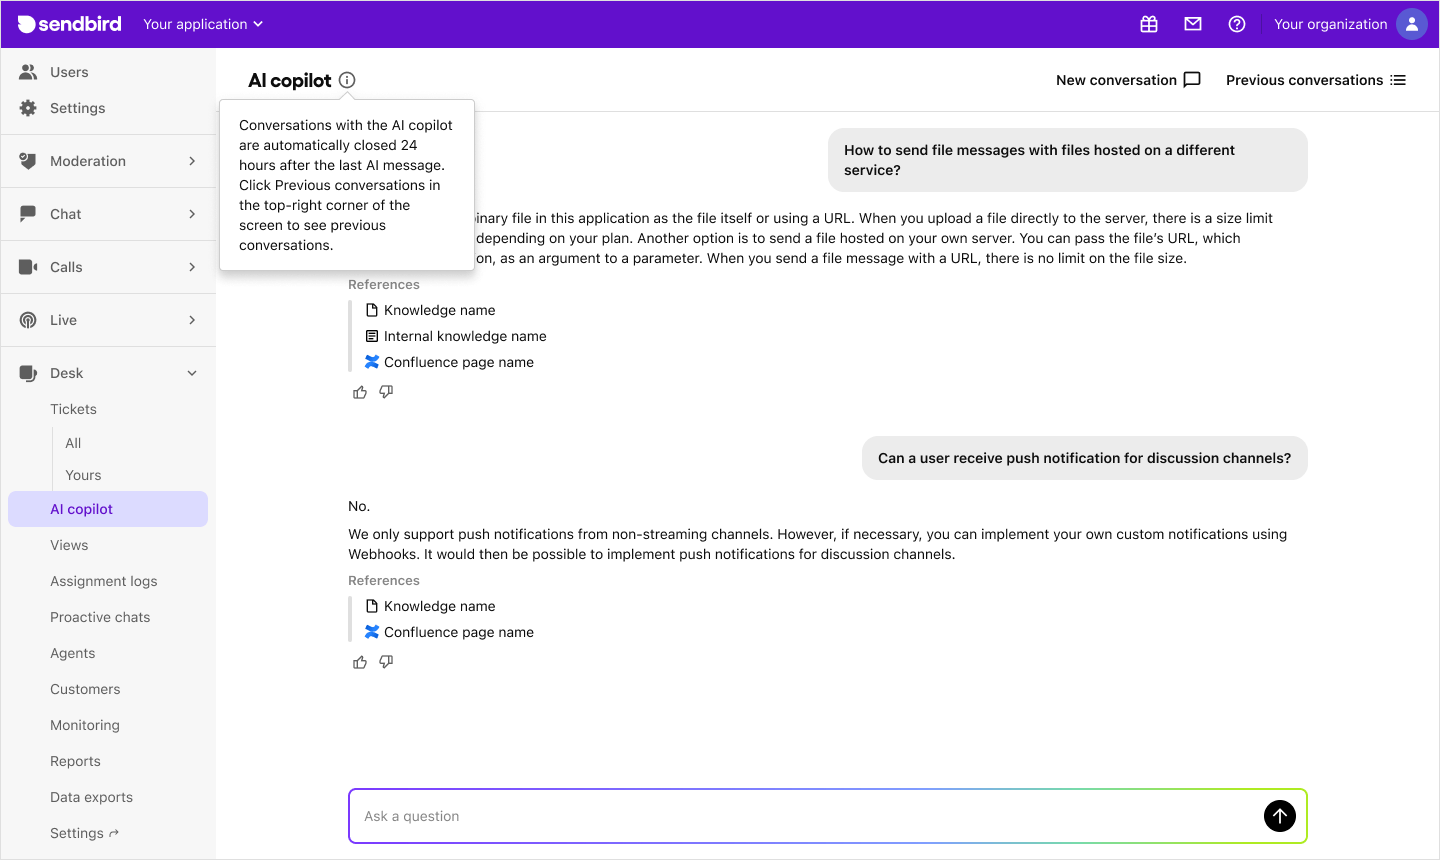Screen dimensions: 1440x860
Task: Select Assignment logs in sidebar
Action: pos(104,581)
